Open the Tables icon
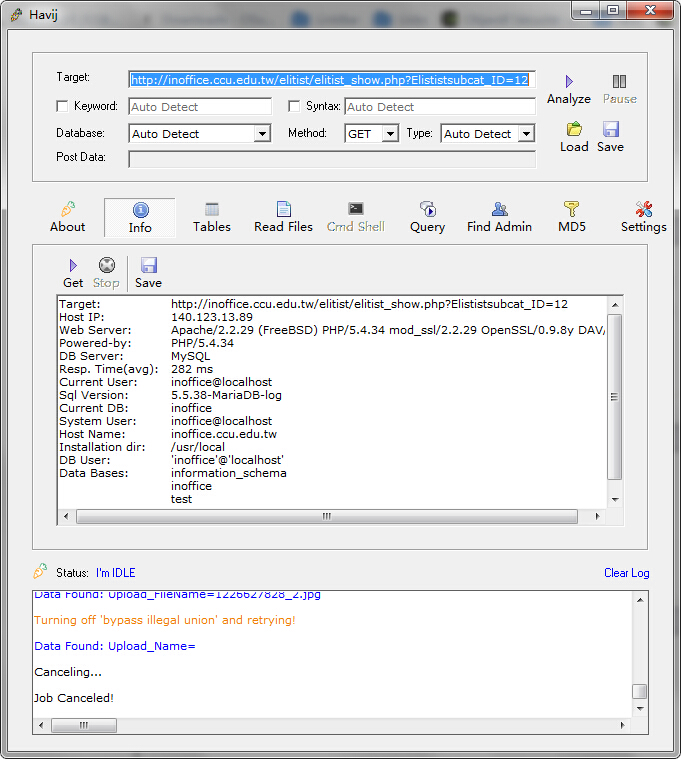Image resolution: width=681 pixels, height=759 pixels. pyautogui.click(x=212, y=209)
